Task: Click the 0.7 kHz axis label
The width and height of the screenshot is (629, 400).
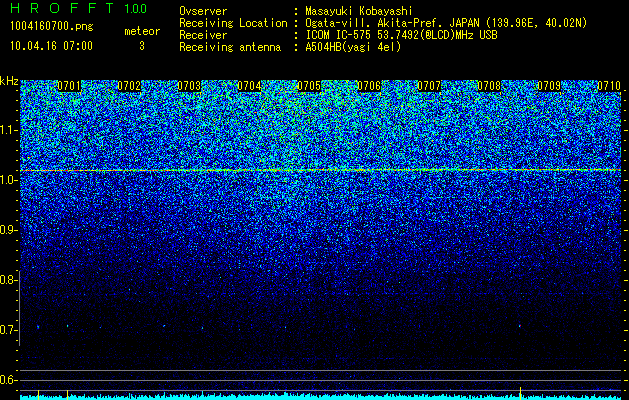Action: point(9,330)
